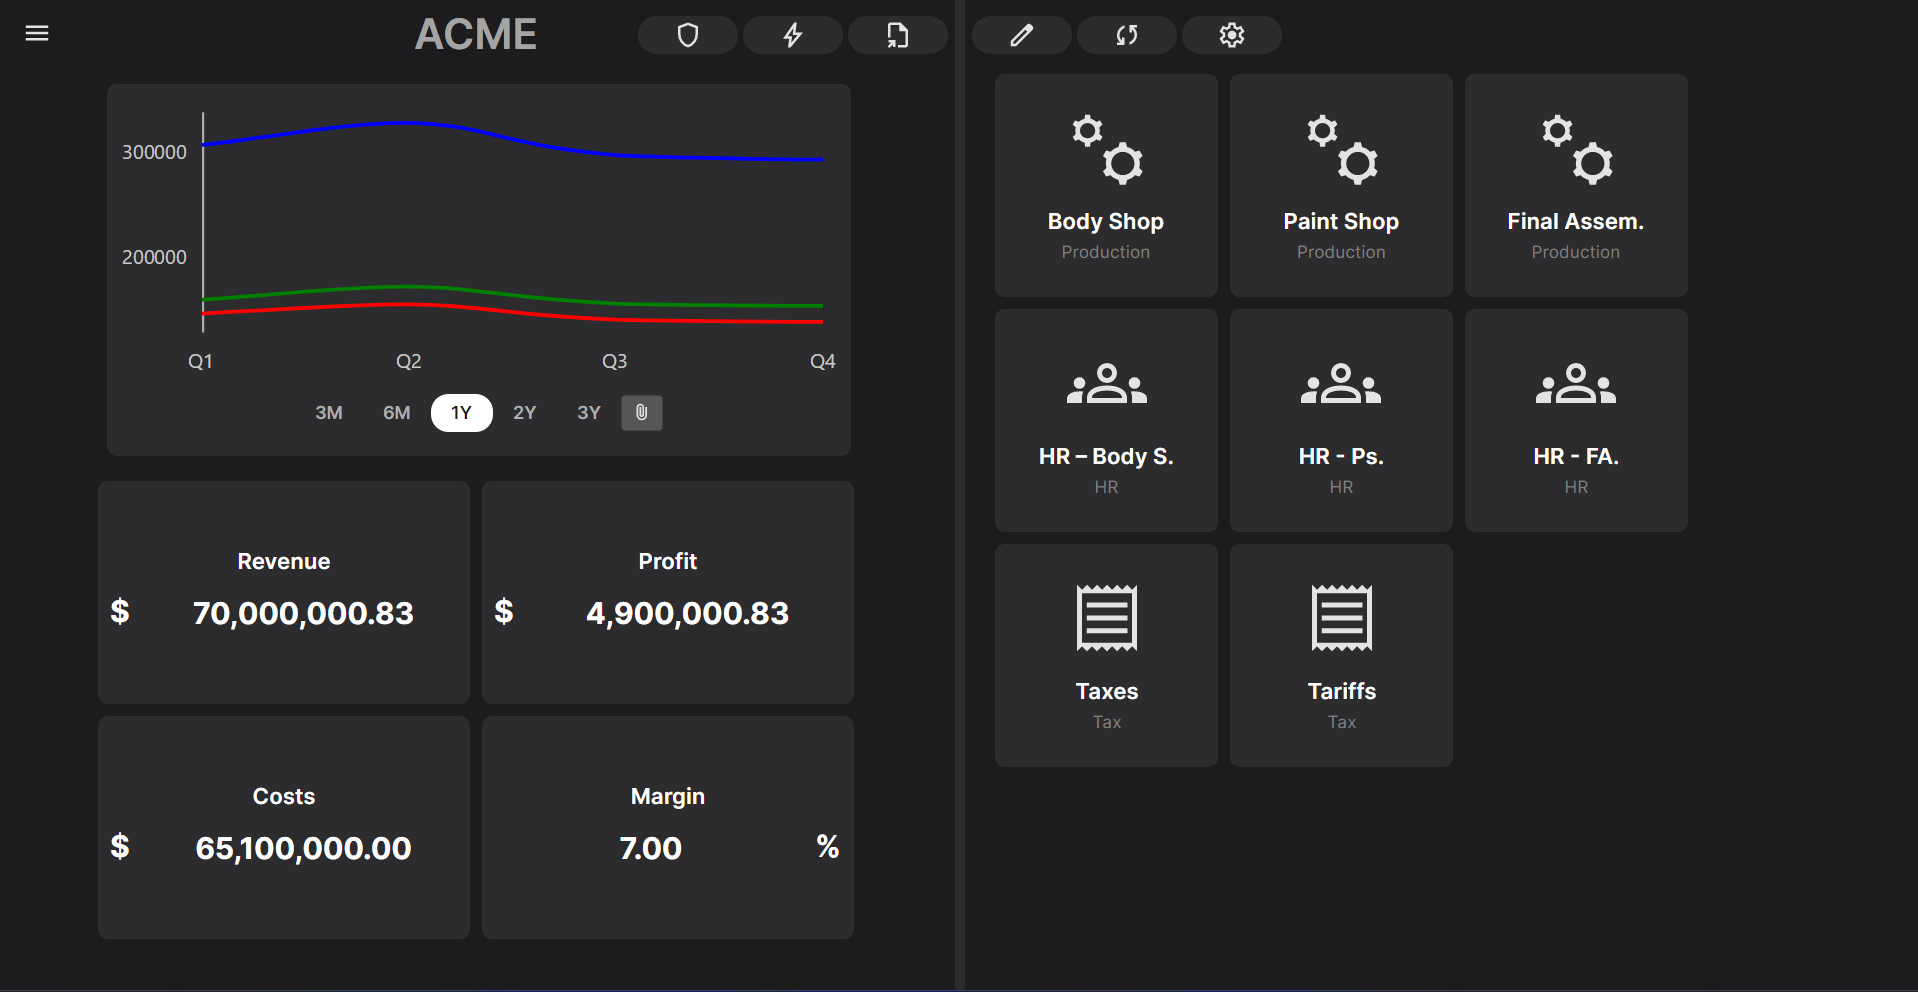Click the lightning bolt button
The height and width of the screenshot is (992, 1918).
pyautogui.click(x=793, y=36)
